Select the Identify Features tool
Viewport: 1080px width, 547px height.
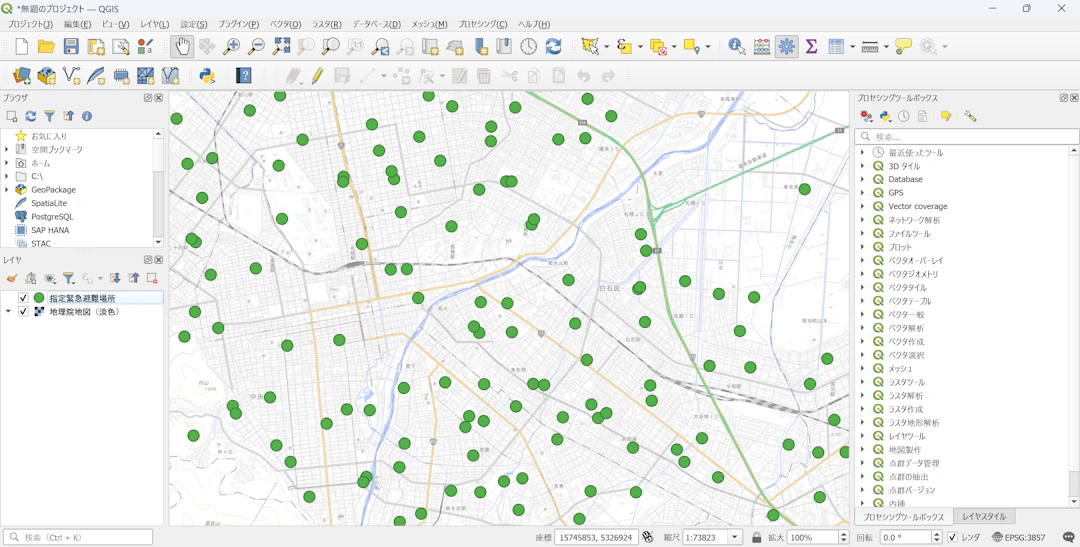736,46
